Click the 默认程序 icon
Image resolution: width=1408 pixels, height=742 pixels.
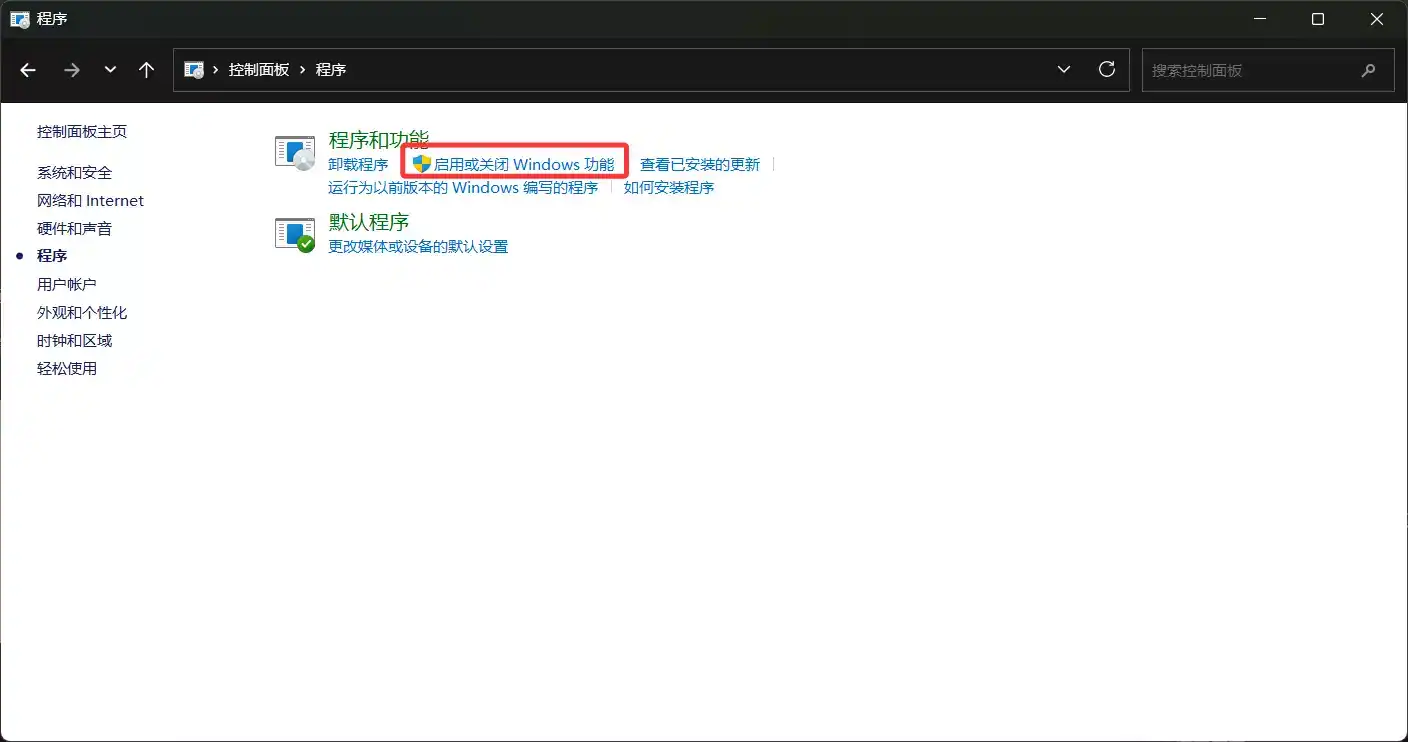(295, 235)
